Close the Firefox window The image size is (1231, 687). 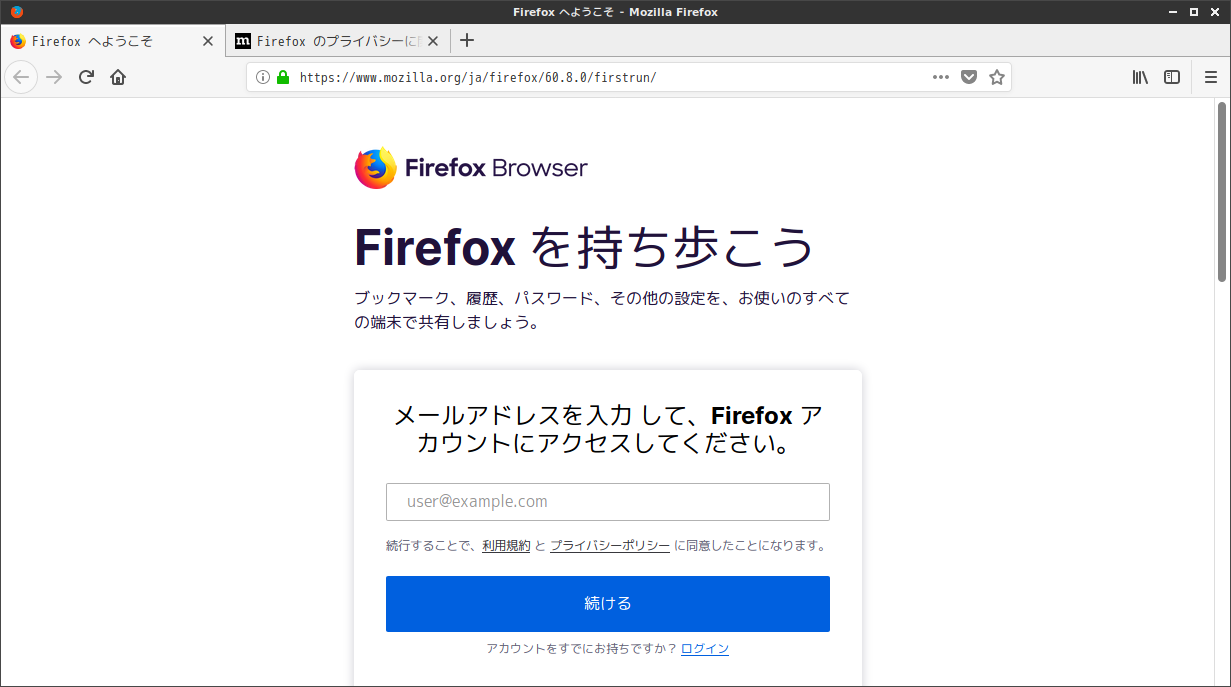click(x=1214, y=12)
